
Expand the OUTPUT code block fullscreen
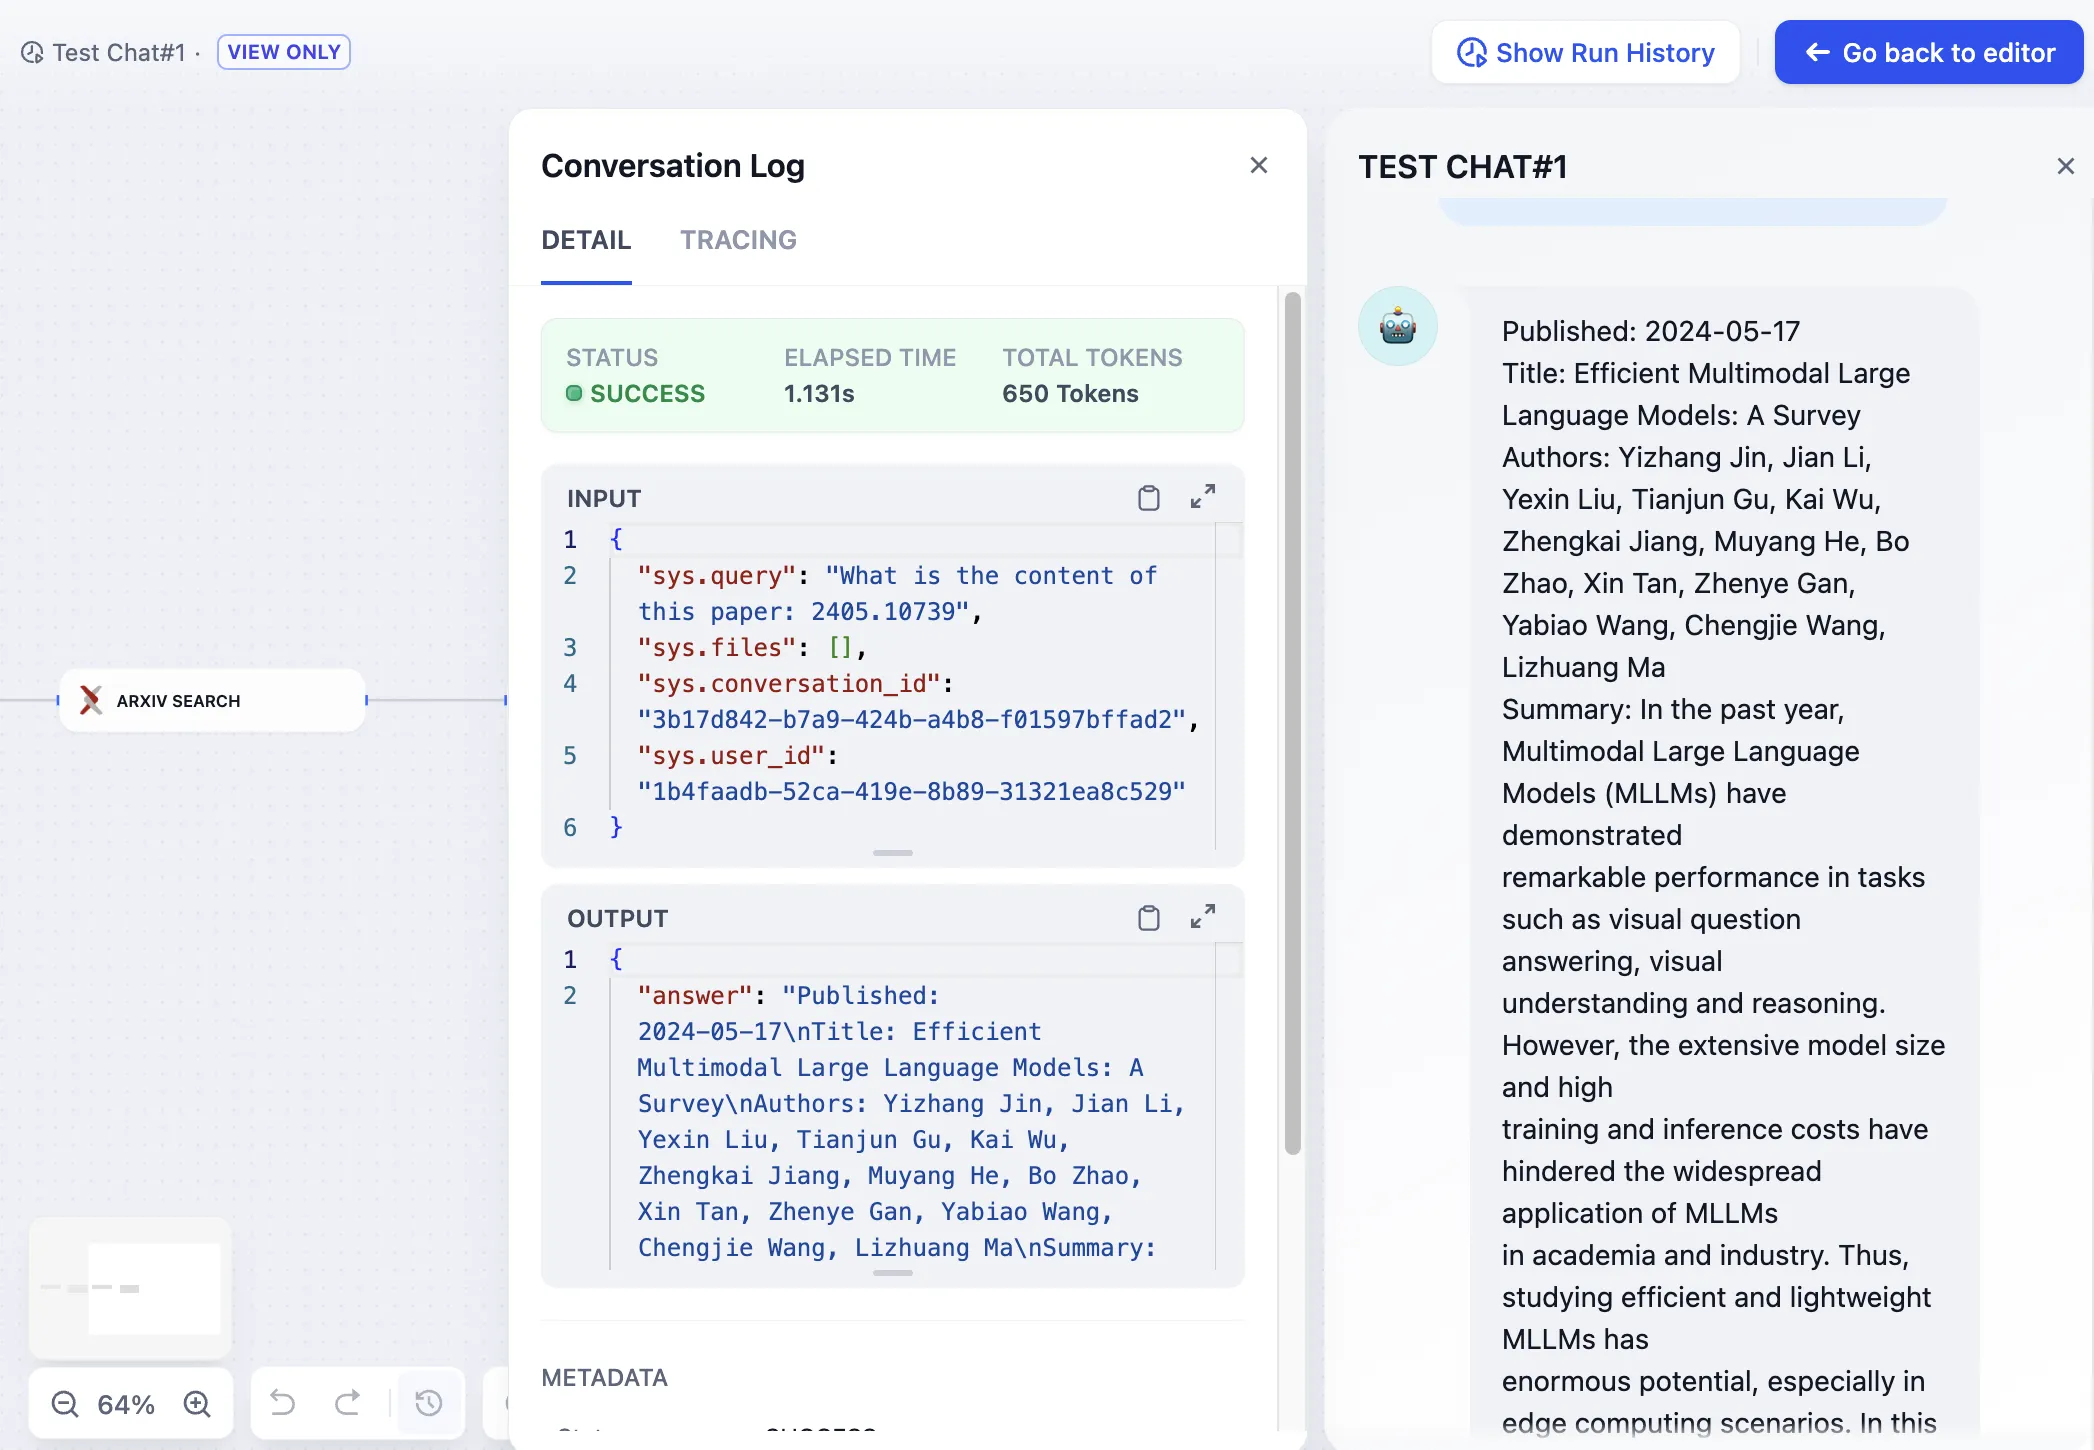(1203, 917)
